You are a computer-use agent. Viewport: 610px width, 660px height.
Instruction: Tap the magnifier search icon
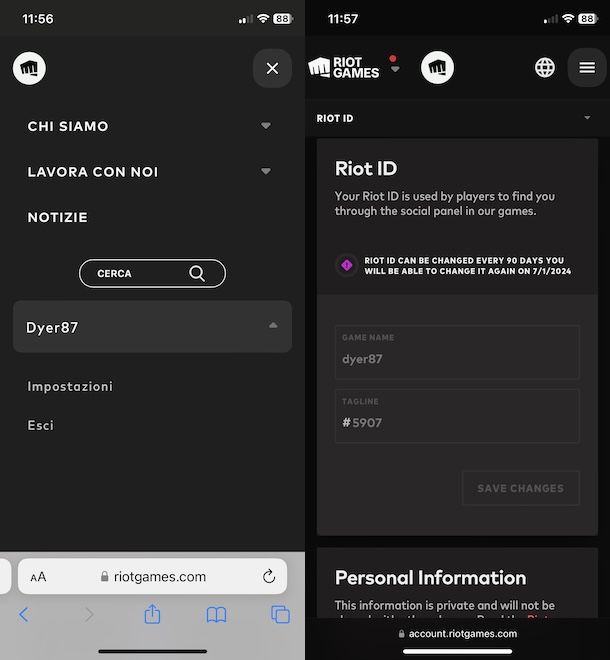coord(197,274)
